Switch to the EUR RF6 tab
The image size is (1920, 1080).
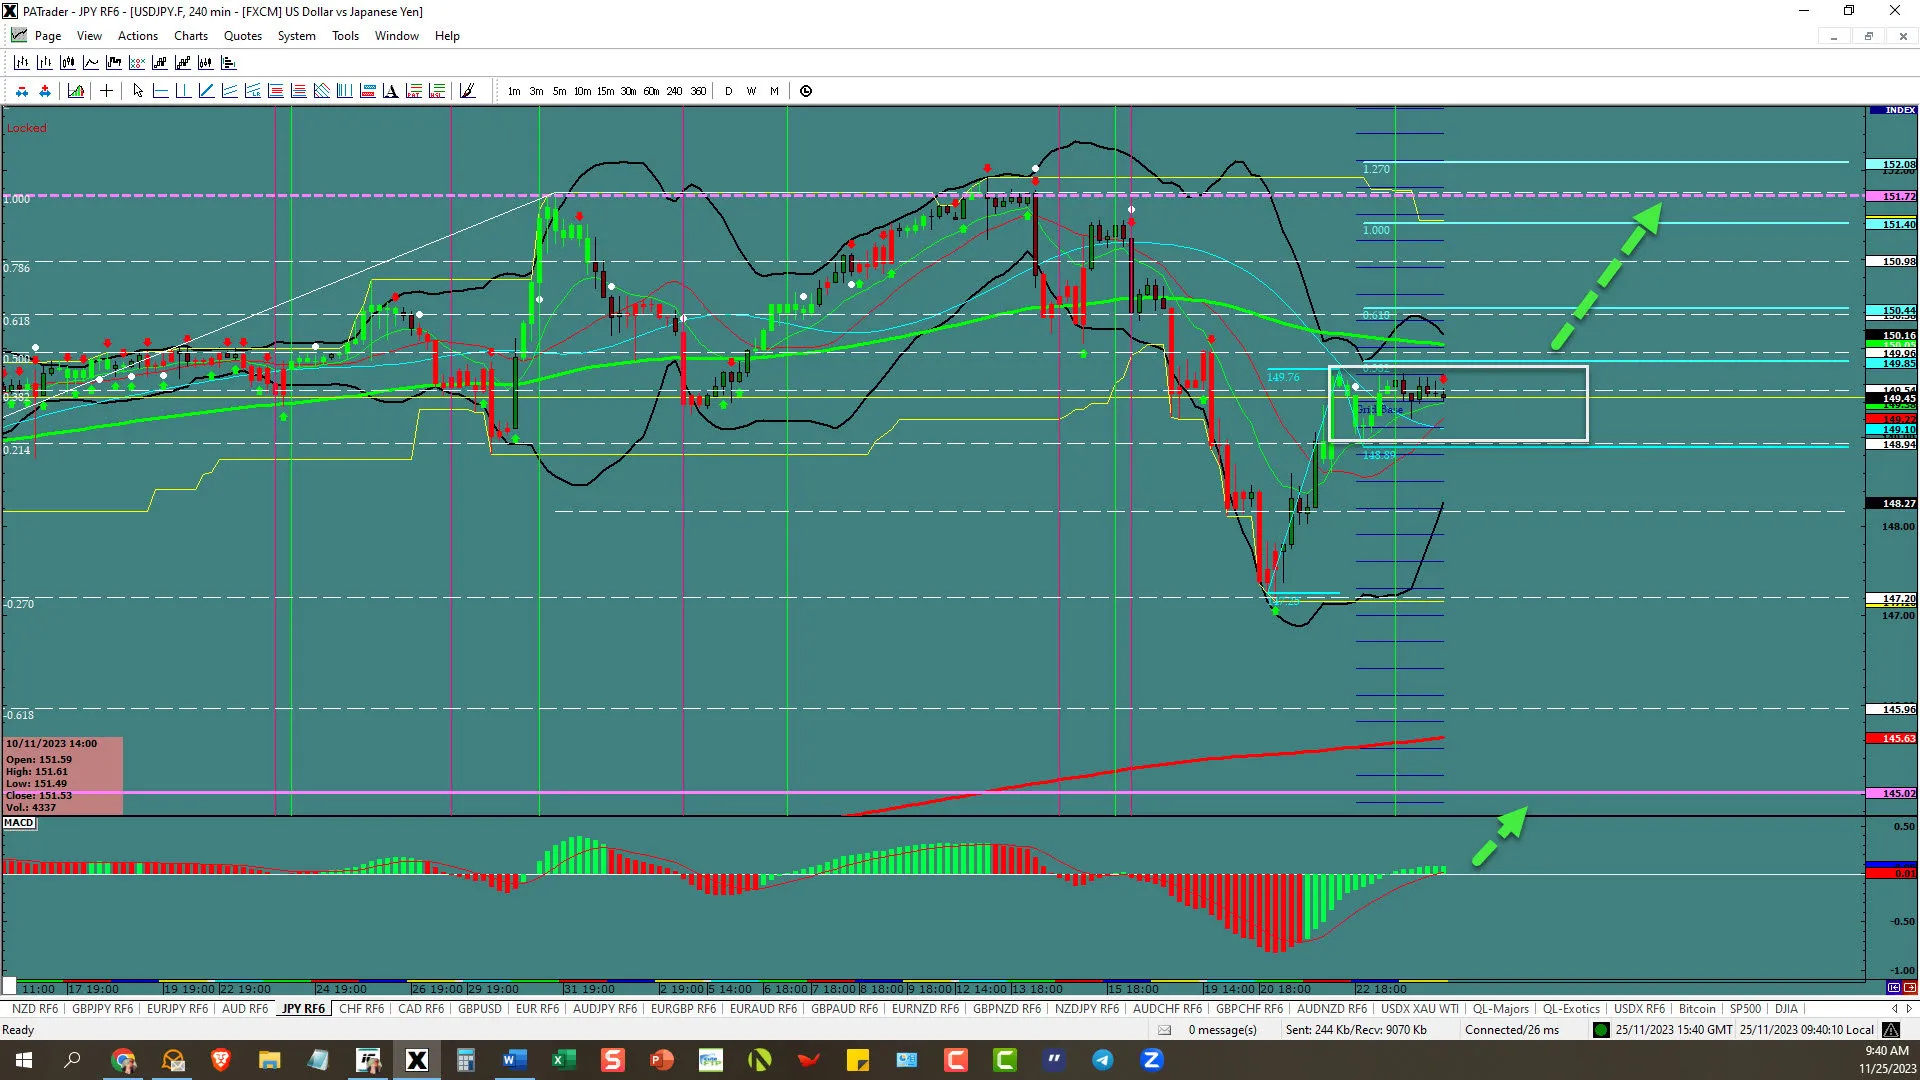(x=537, y=1009)
